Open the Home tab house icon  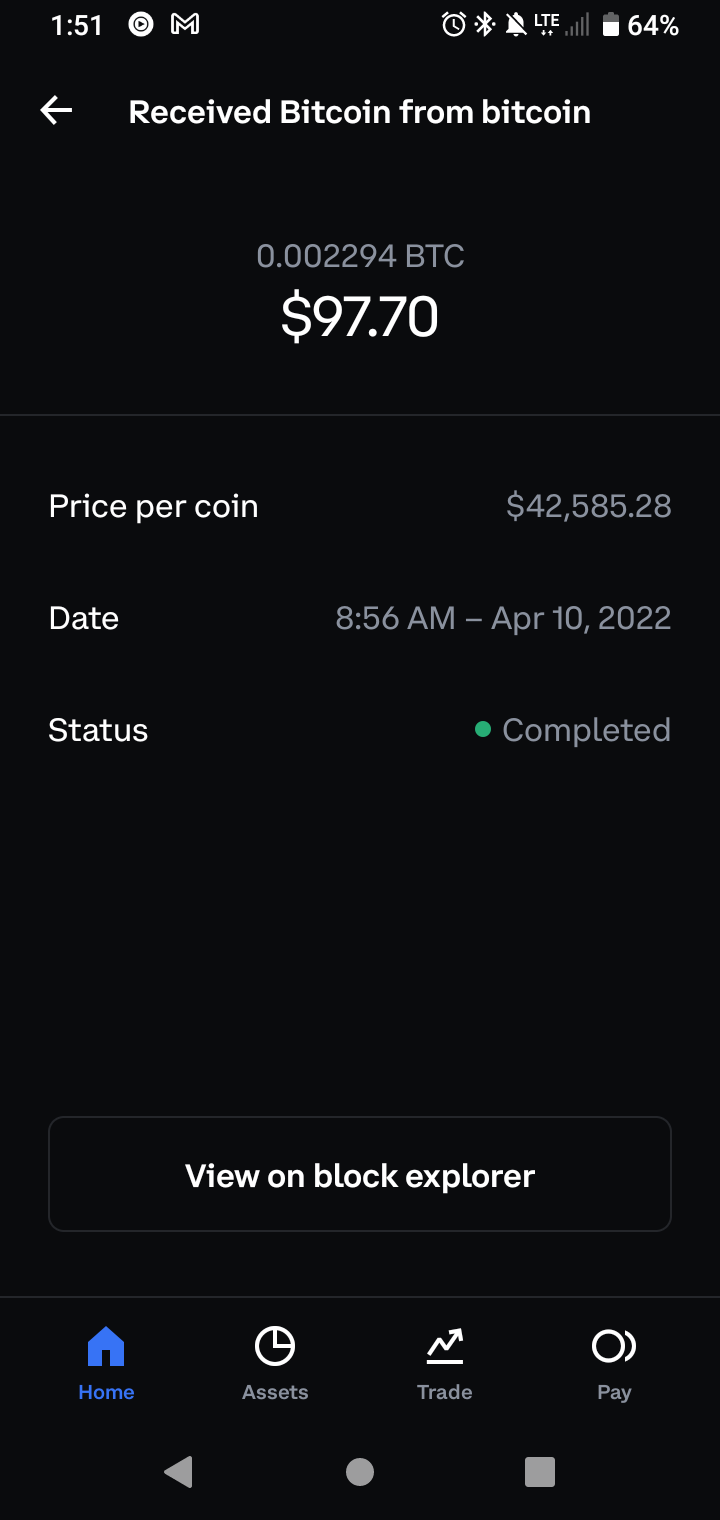(x=106, y=1346)
